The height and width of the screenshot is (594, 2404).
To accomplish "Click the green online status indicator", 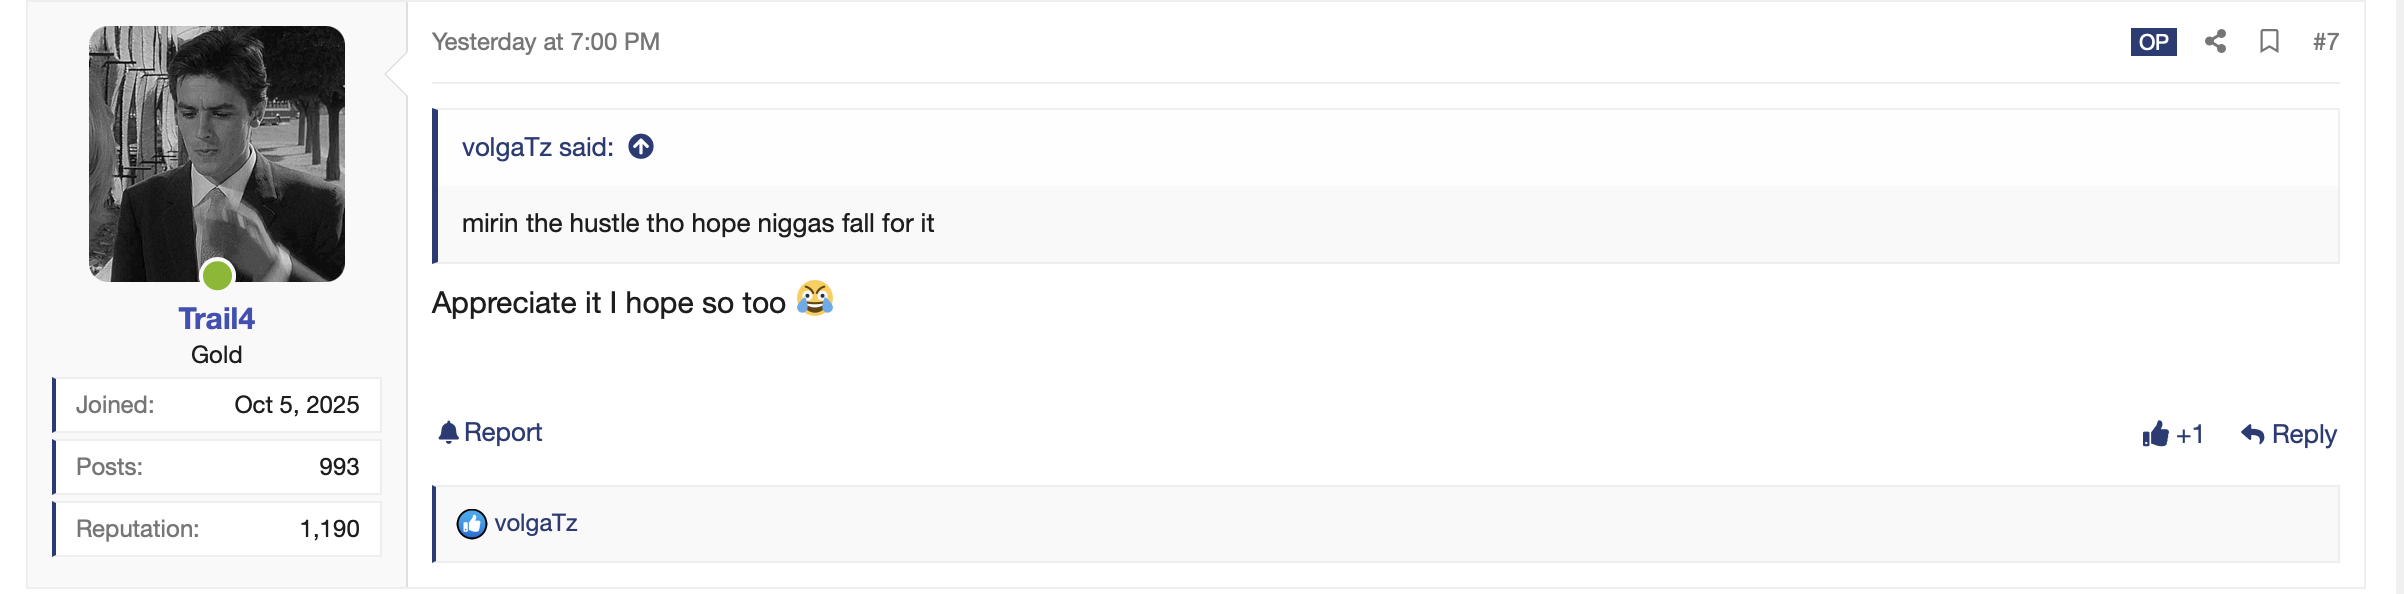I will [217, 274].
